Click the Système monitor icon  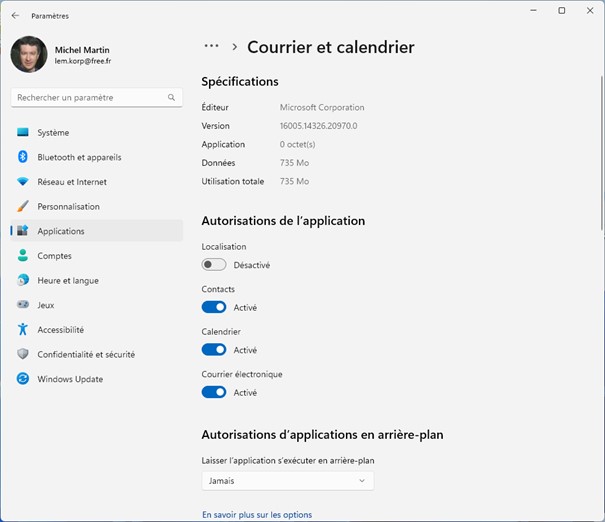click(x=23, y=132)
